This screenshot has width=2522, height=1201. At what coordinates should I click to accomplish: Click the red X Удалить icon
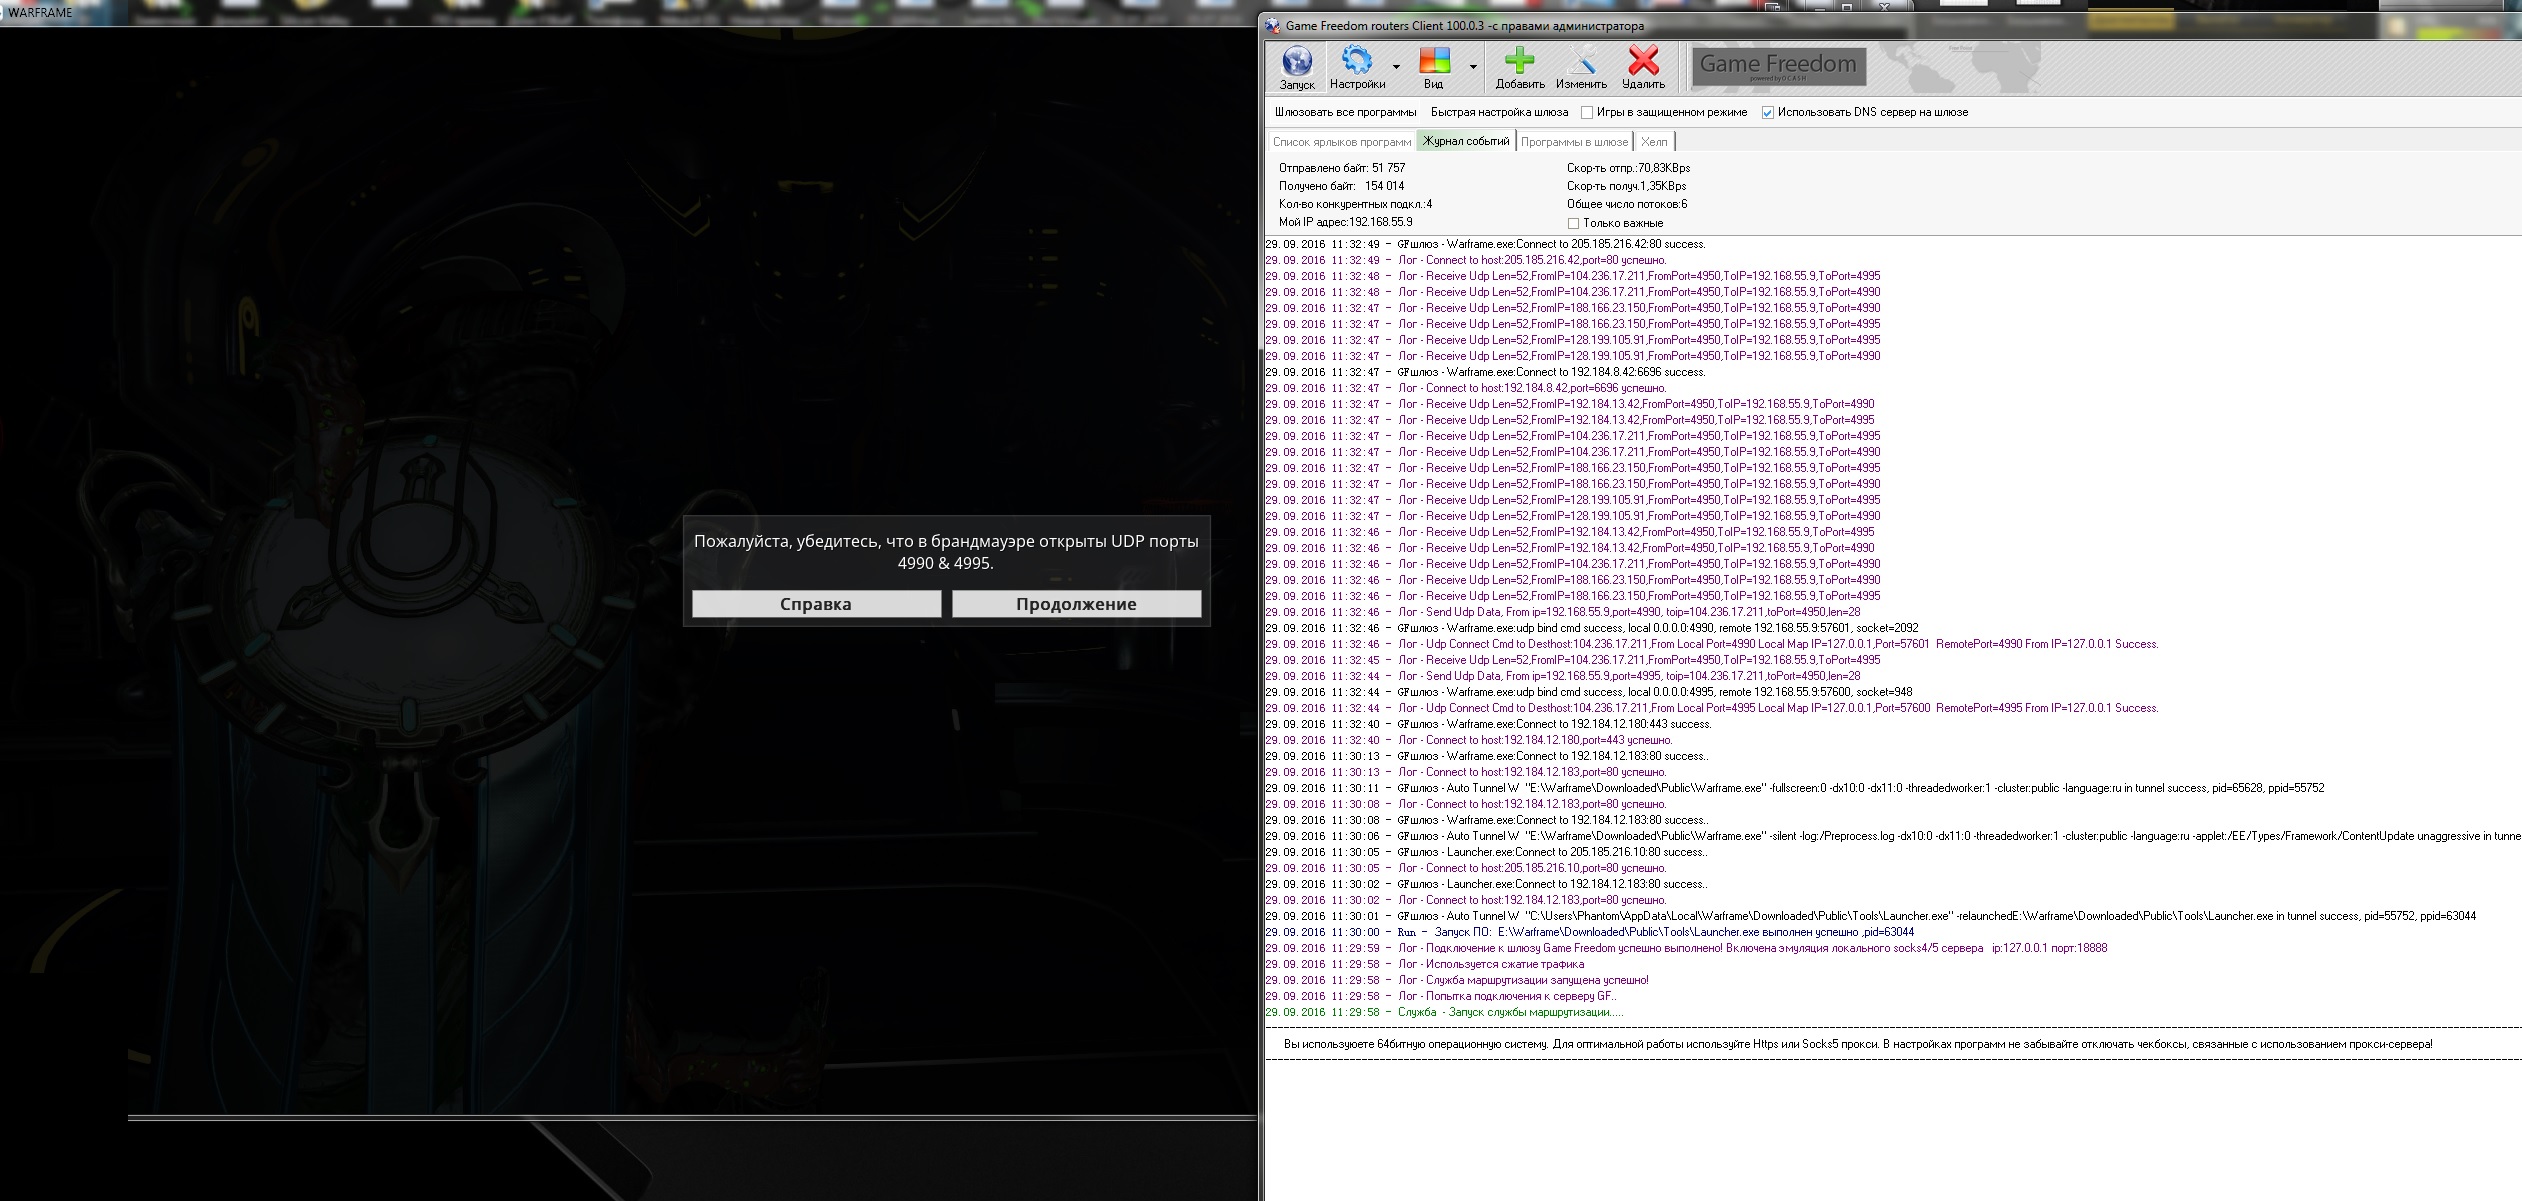[x=1643, y=61]
